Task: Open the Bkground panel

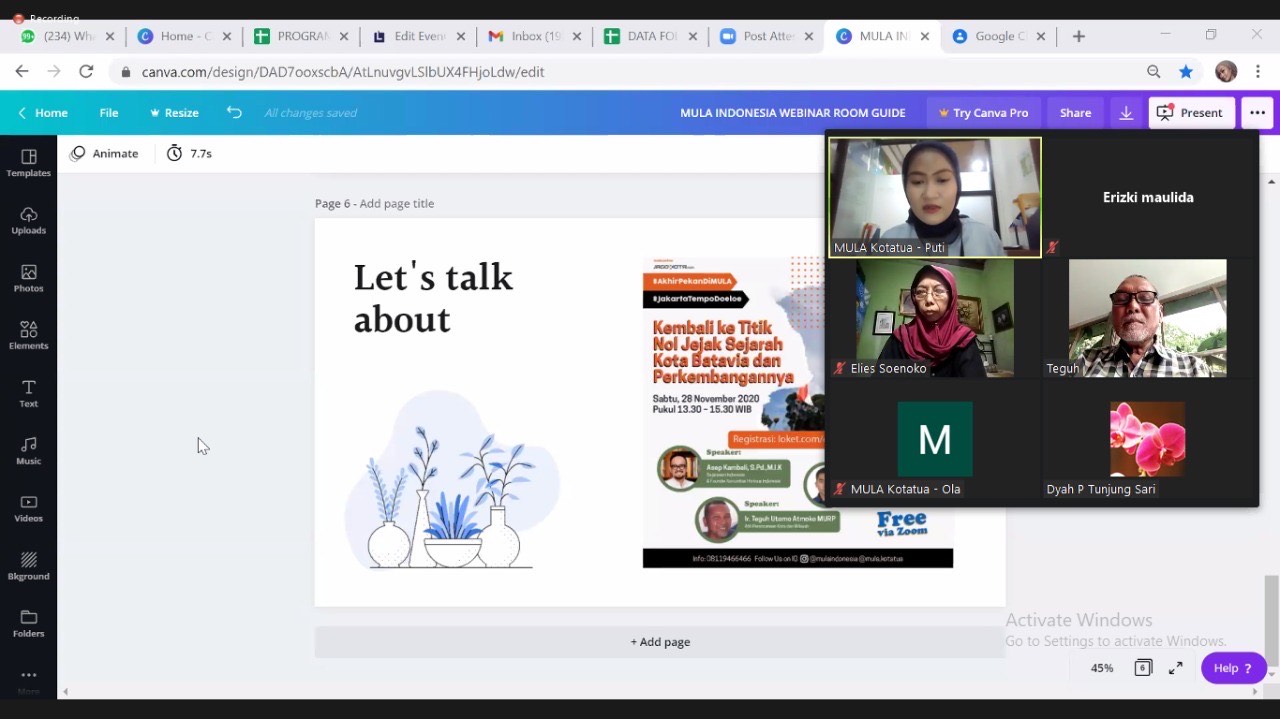Action: (x=28, y=566)
